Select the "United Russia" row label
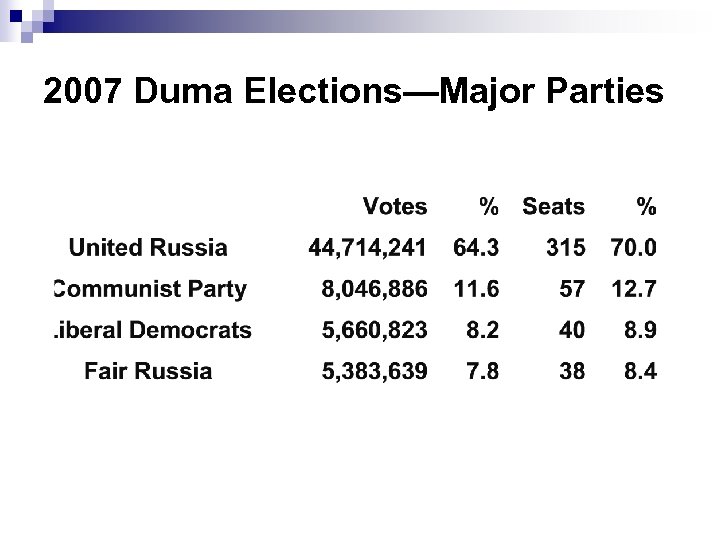 click(x=148, y=248)
